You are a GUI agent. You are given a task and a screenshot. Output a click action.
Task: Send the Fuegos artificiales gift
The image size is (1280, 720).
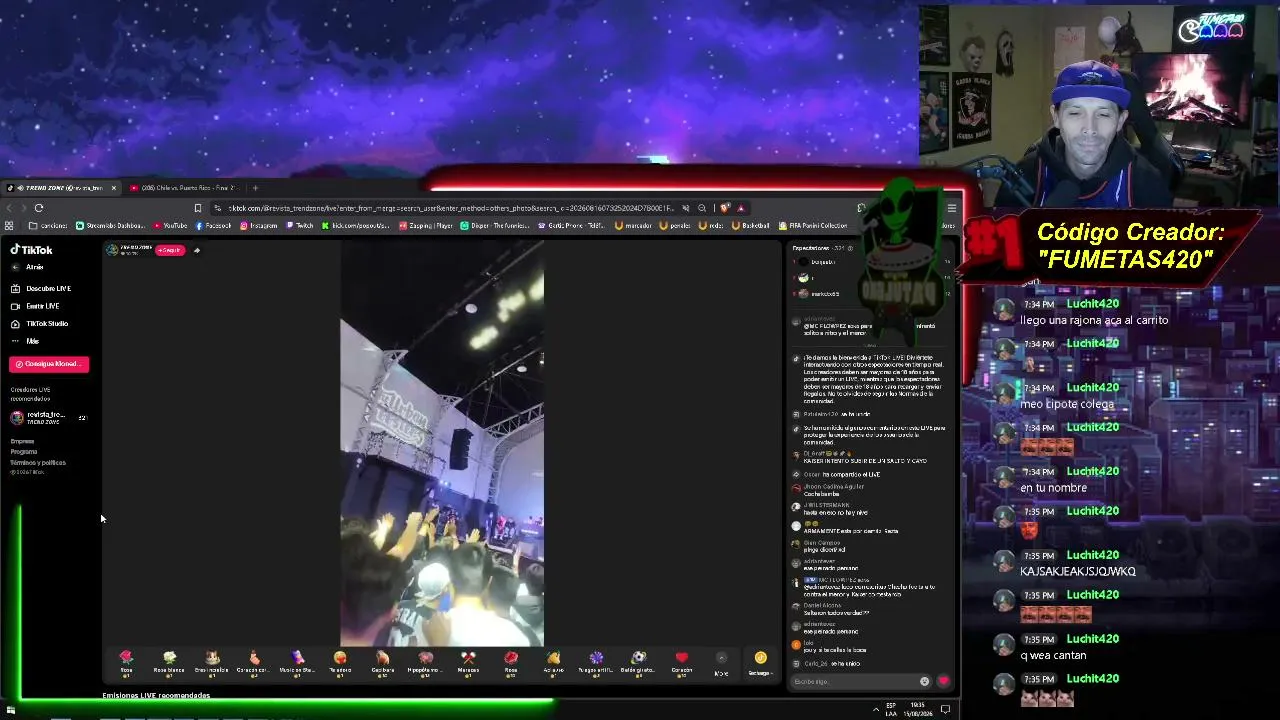[596, 662]
